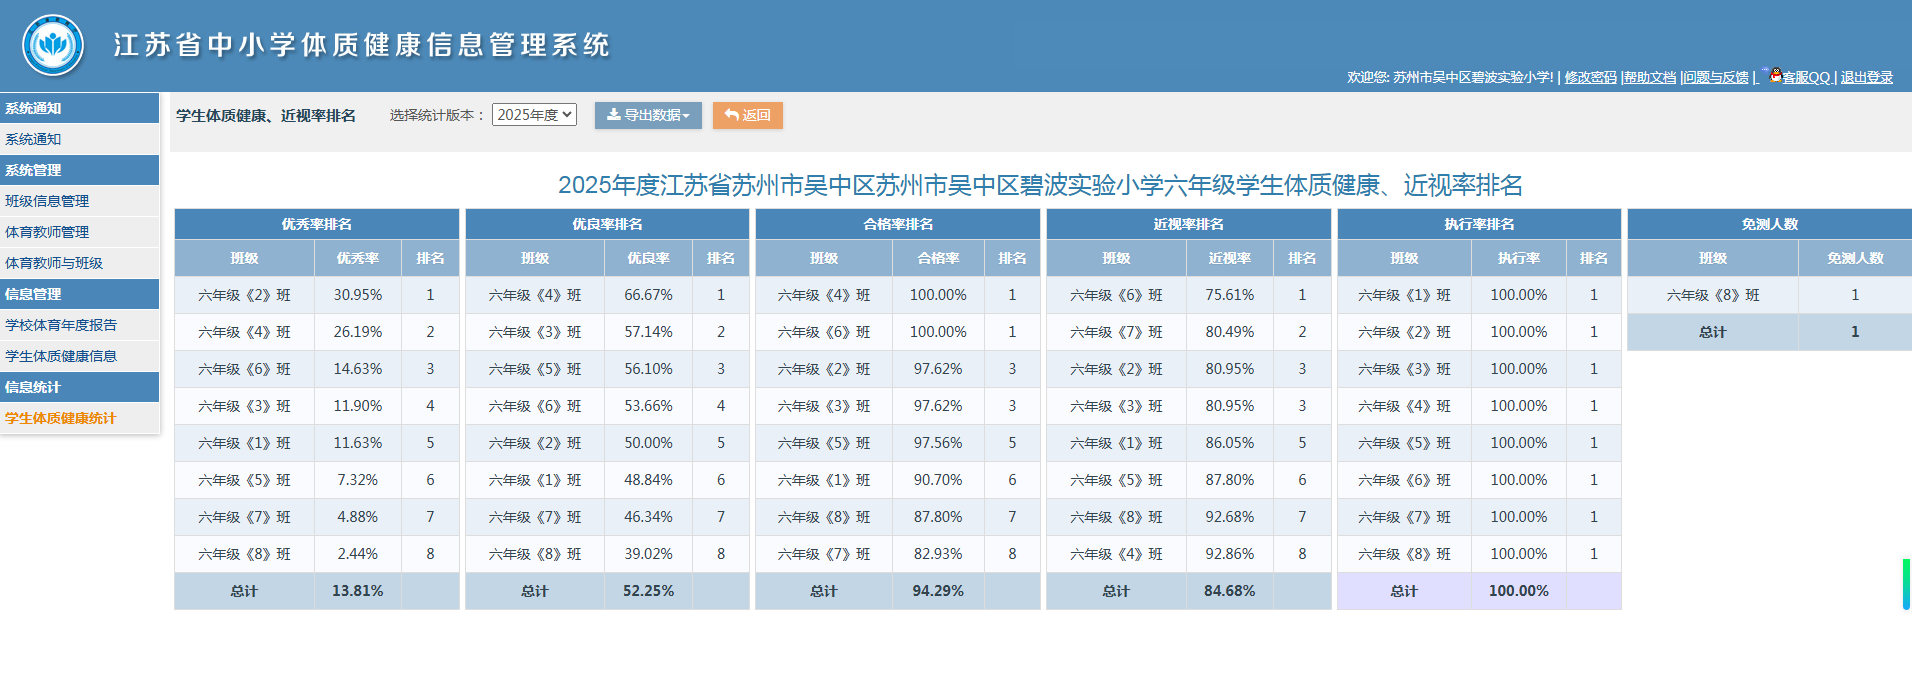Click the 近视率 column header

tap(1229, 258)
